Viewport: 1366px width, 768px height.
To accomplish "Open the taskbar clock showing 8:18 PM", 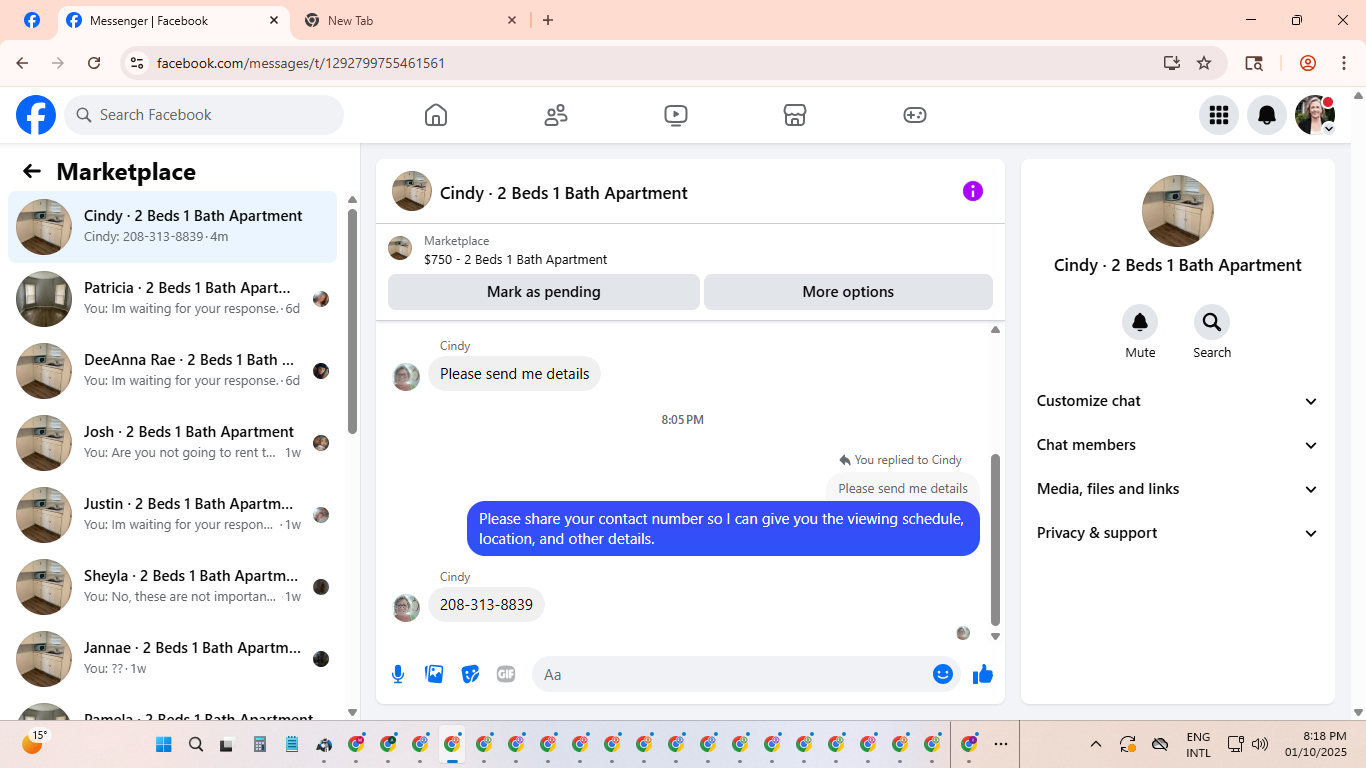I will tap(1316, 744).
